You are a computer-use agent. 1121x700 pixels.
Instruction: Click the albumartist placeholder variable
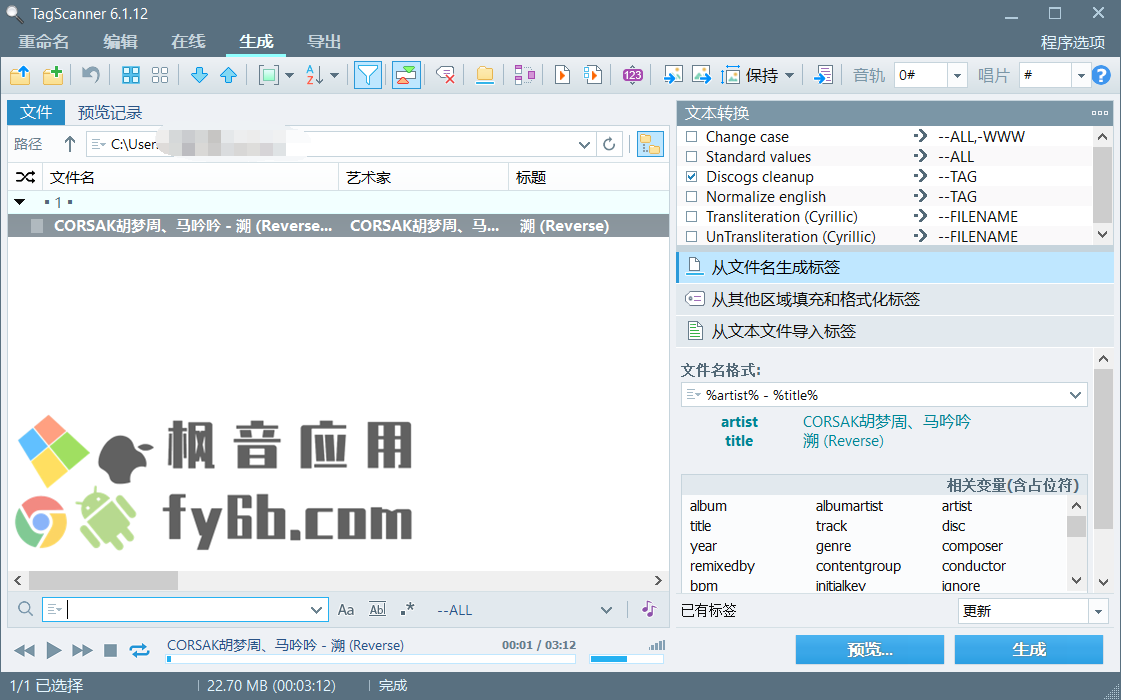point(849,506)
